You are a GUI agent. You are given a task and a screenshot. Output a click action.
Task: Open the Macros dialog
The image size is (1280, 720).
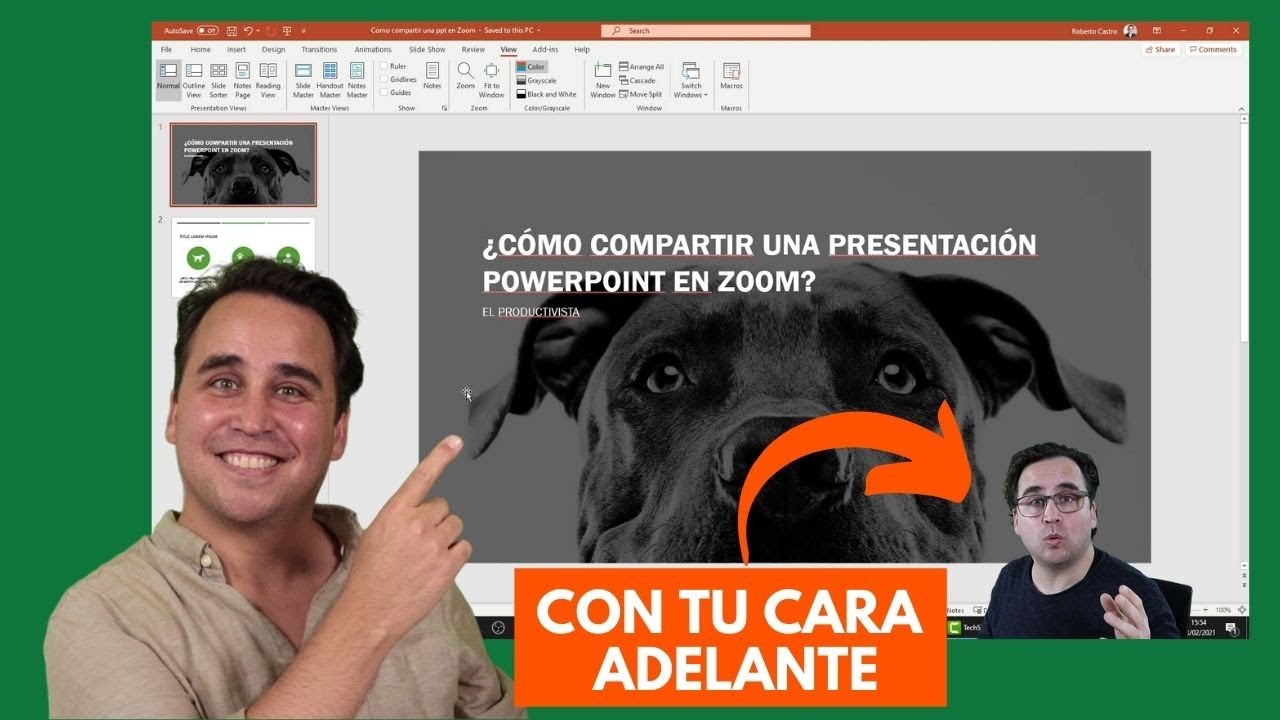pos(731,76)
